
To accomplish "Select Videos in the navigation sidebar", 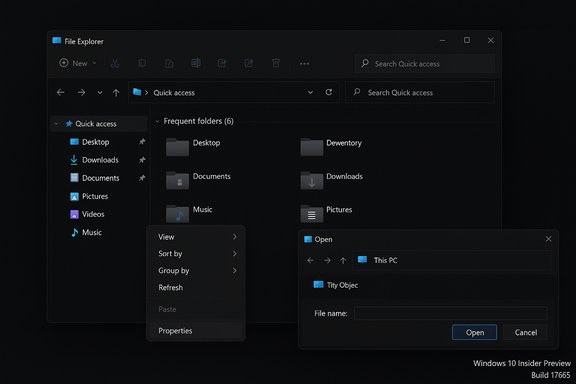I will tap(93, 214).
